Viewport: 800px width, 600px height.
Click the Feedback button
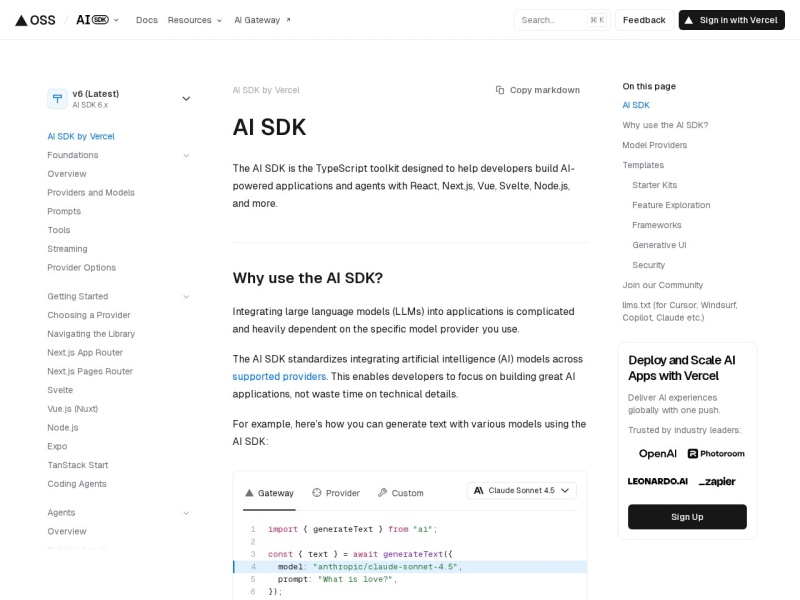(x=644, y=20)
